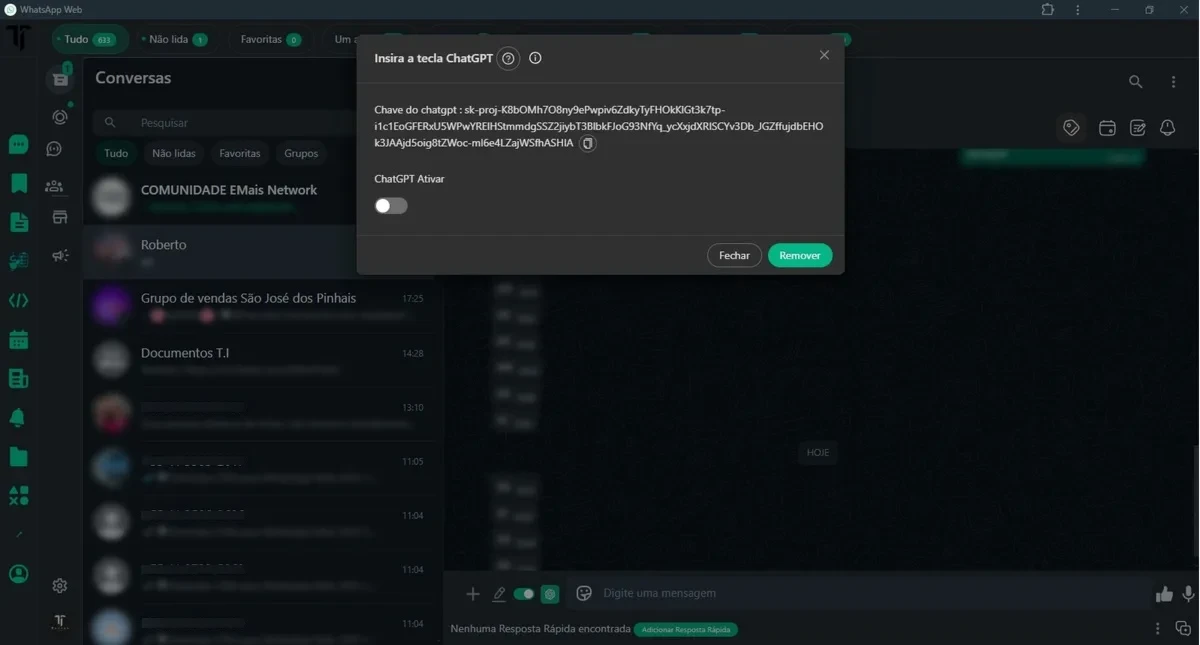Click the green Remover button
The height and width of the screenshot is (645, 1200).
pos(800,256)
